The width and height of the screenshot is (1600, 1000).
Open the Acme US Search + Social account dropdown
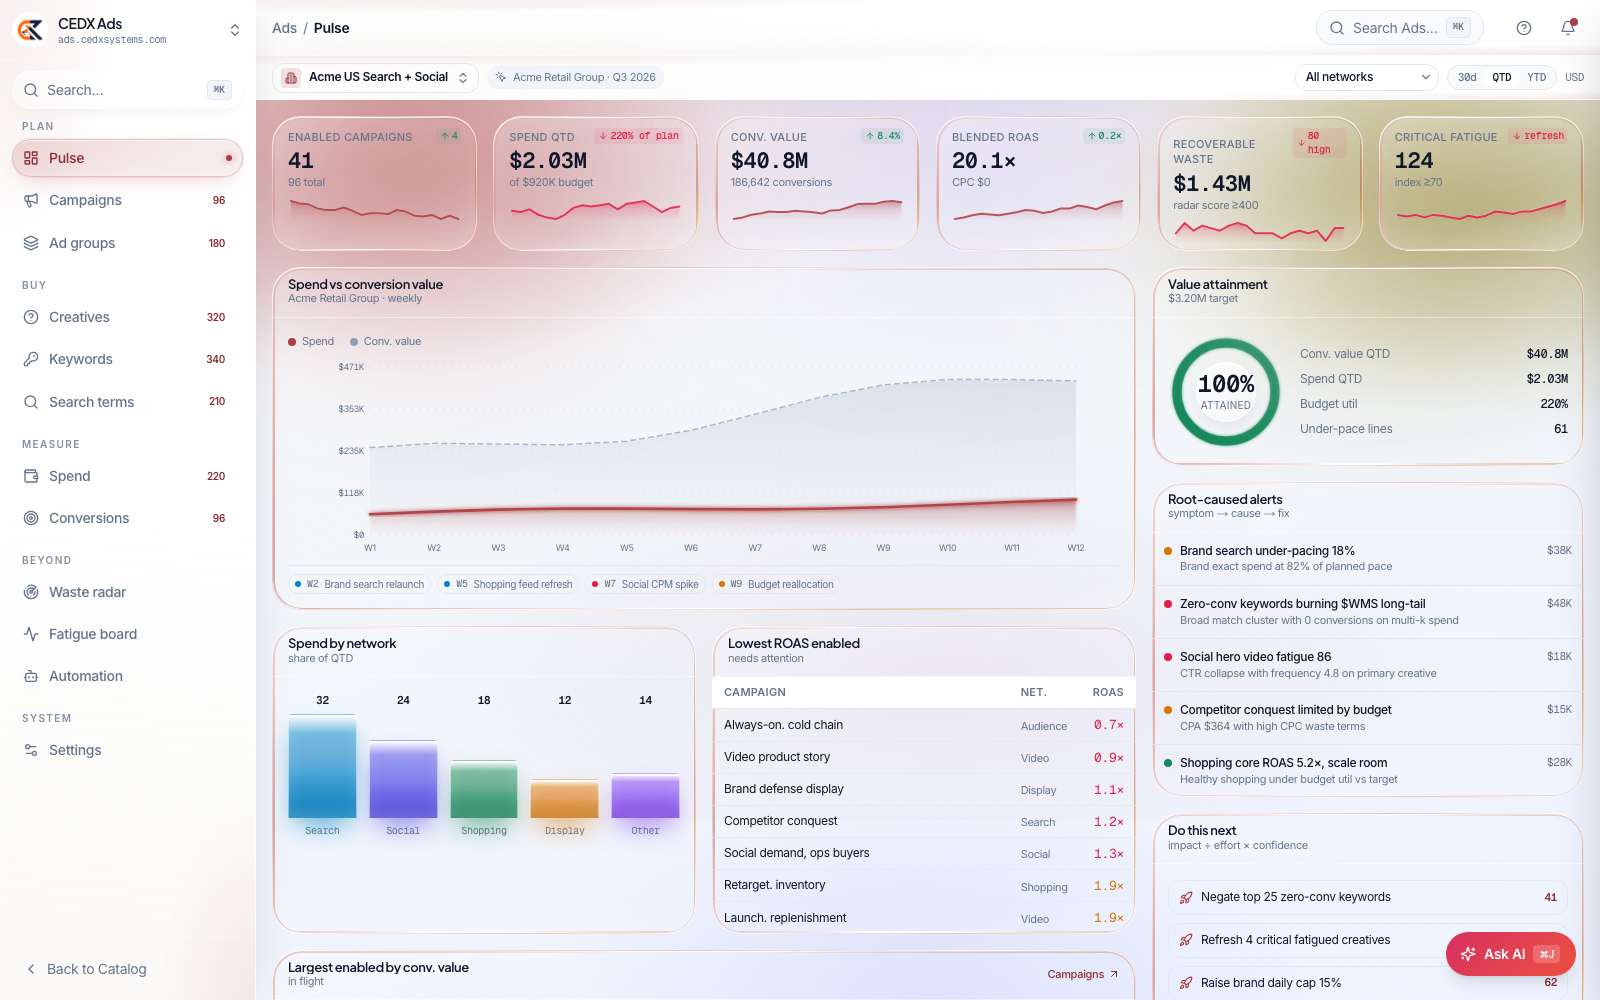(x=375, y=77)
